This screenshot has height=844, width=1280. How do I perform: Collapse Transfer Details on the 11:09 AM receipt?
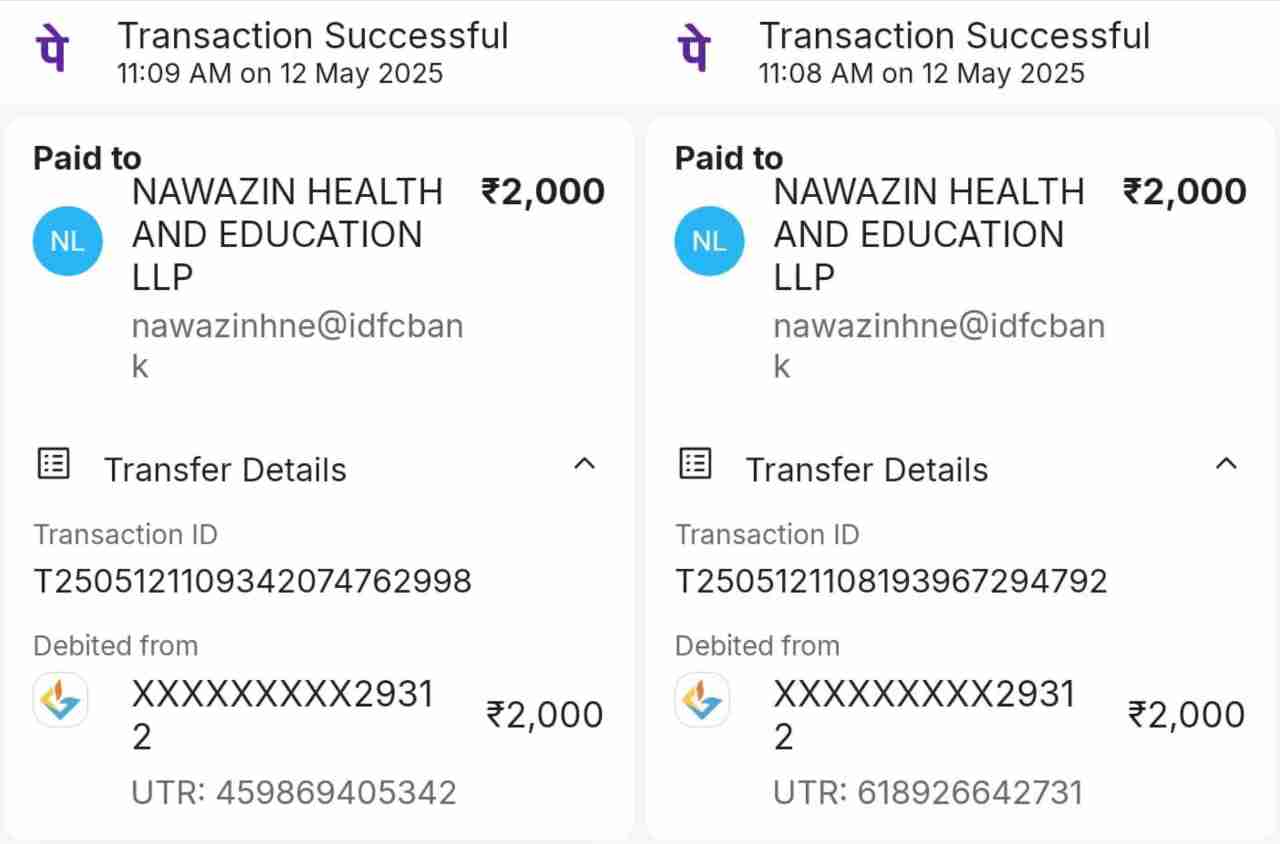pos(584,464)
